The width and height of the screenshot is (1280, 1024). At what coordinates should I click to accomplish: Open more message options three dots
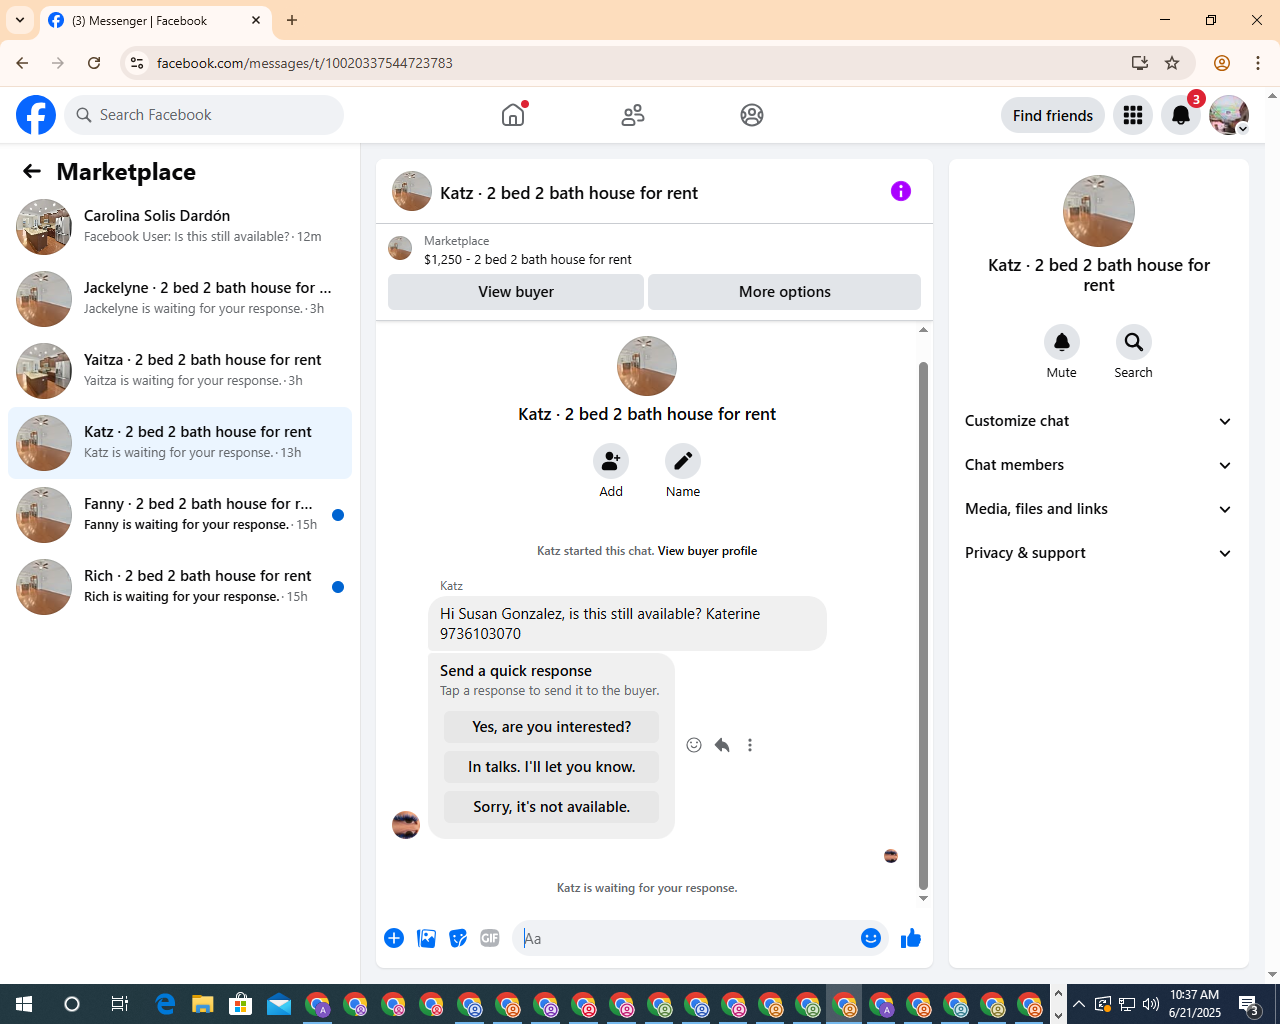coord(750,745)
